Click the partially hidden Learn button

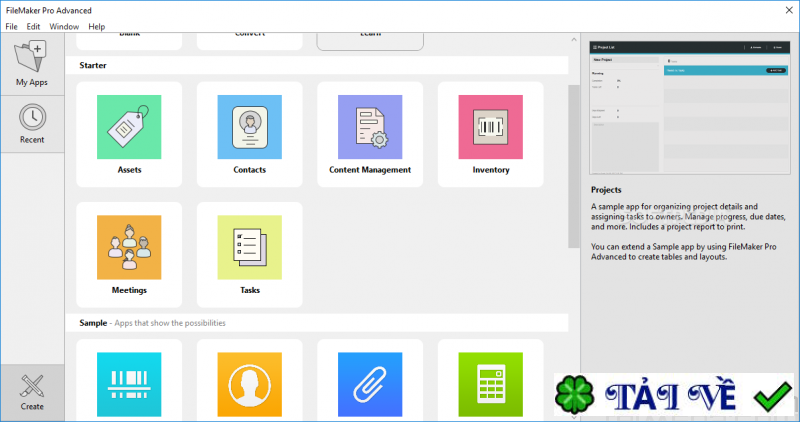click(370, 42)
